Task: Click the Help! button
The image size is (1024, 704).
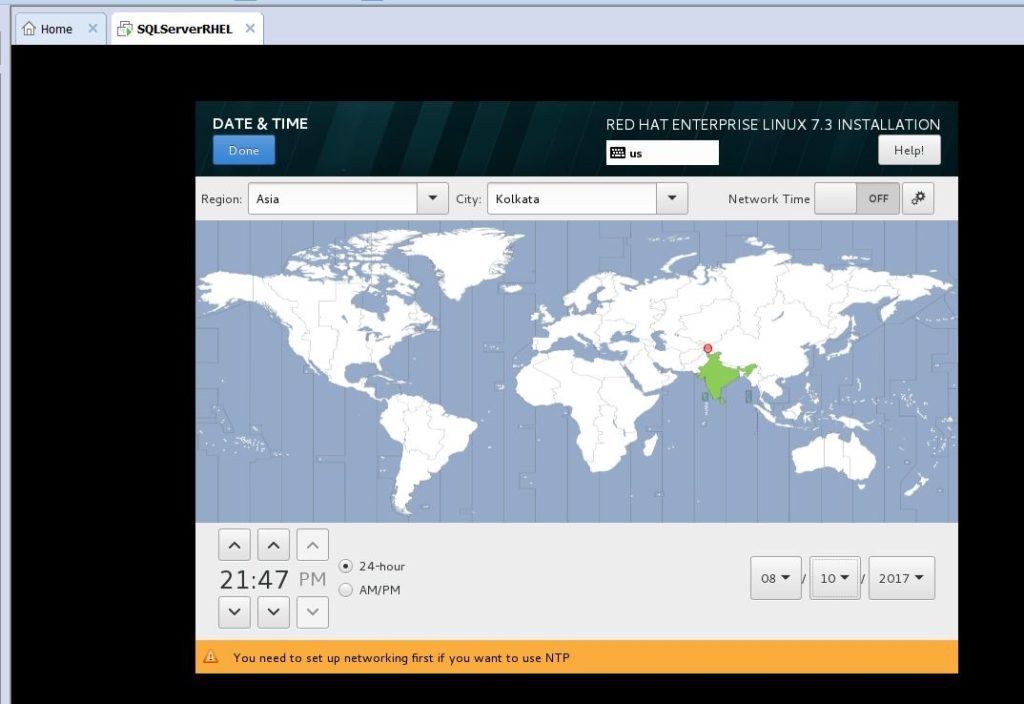Action: [x=909, y=150]
